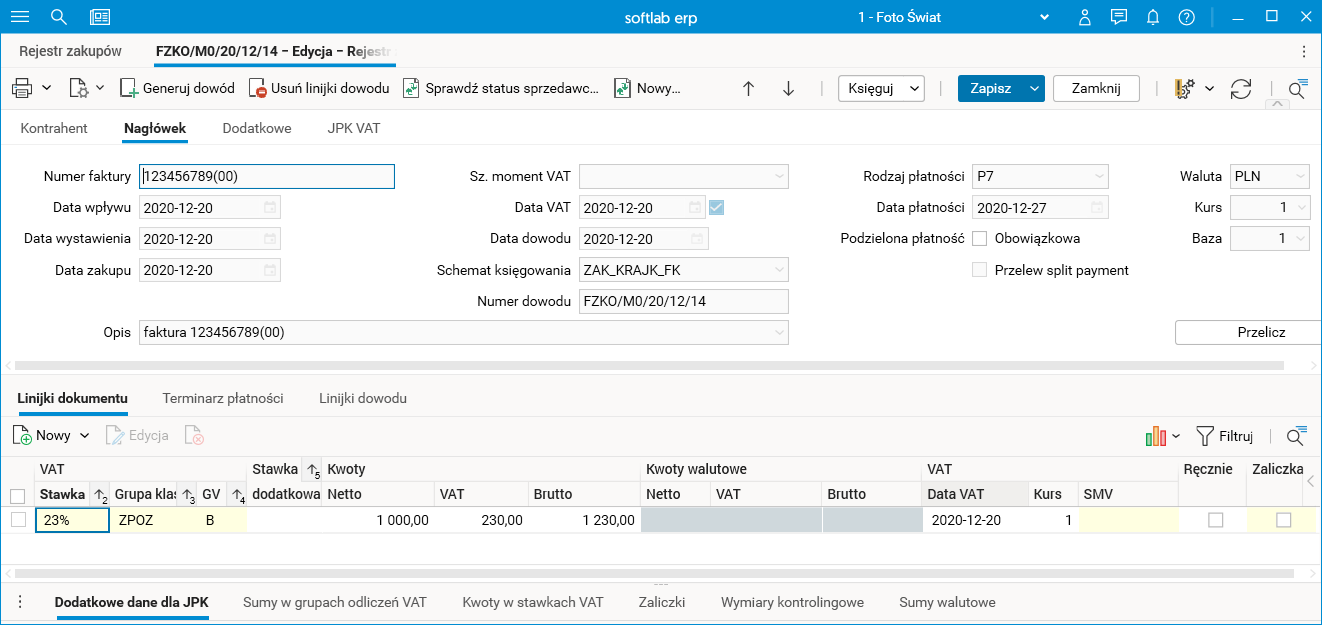The width and height of the screenshot is (1322, 625).
Task: Click the Numer faktury input field
Action: pyautogui.click(x=267, y=177)
